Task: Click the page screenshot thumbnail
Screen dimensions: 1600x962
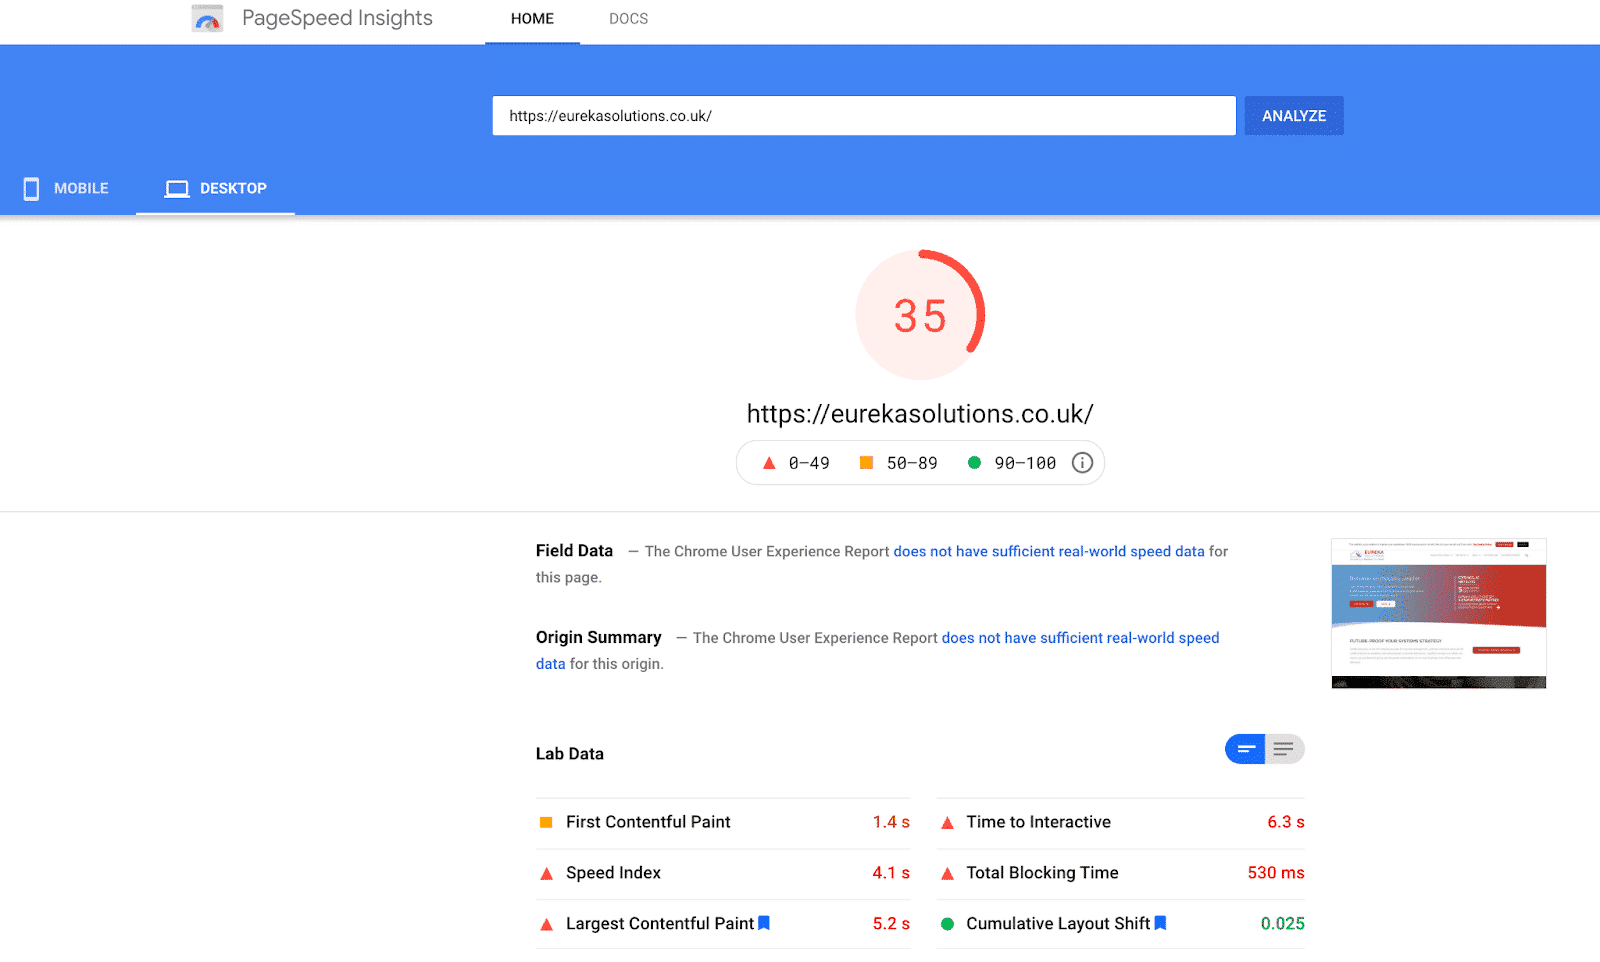Action: (x=1438, y=612)
